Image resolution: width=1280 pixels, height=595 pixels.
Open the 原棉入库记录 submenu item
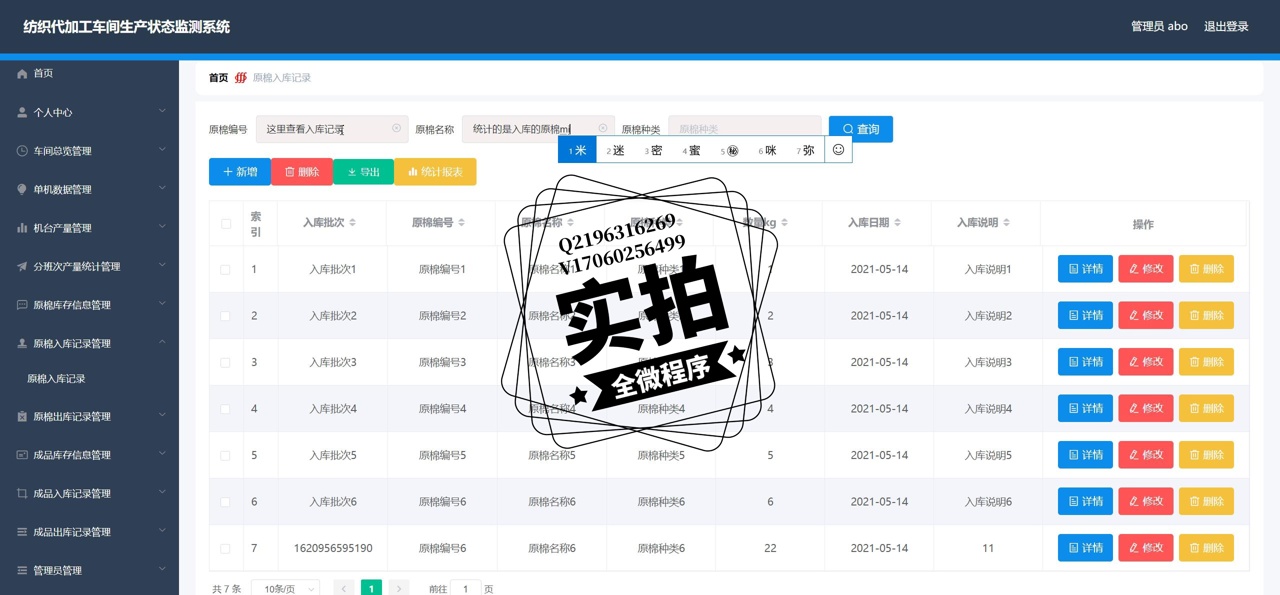click(56, 379)
